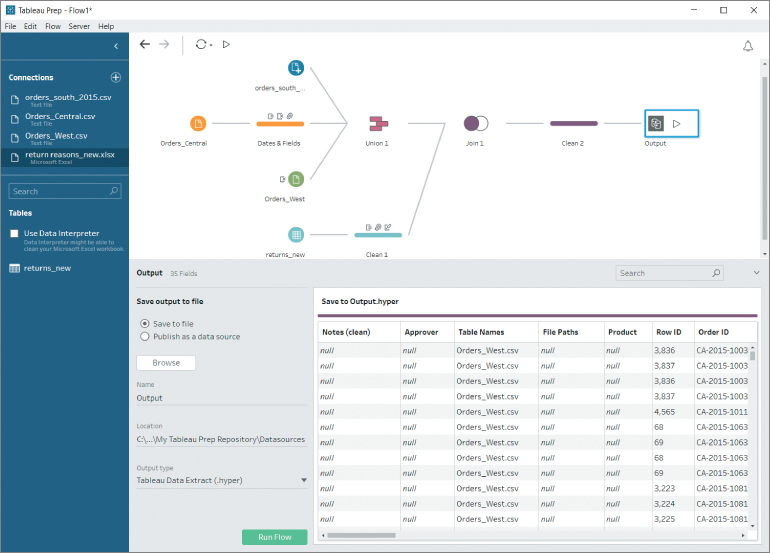Click the Browse button
This screenshot has width=770, height=553.
166,363
